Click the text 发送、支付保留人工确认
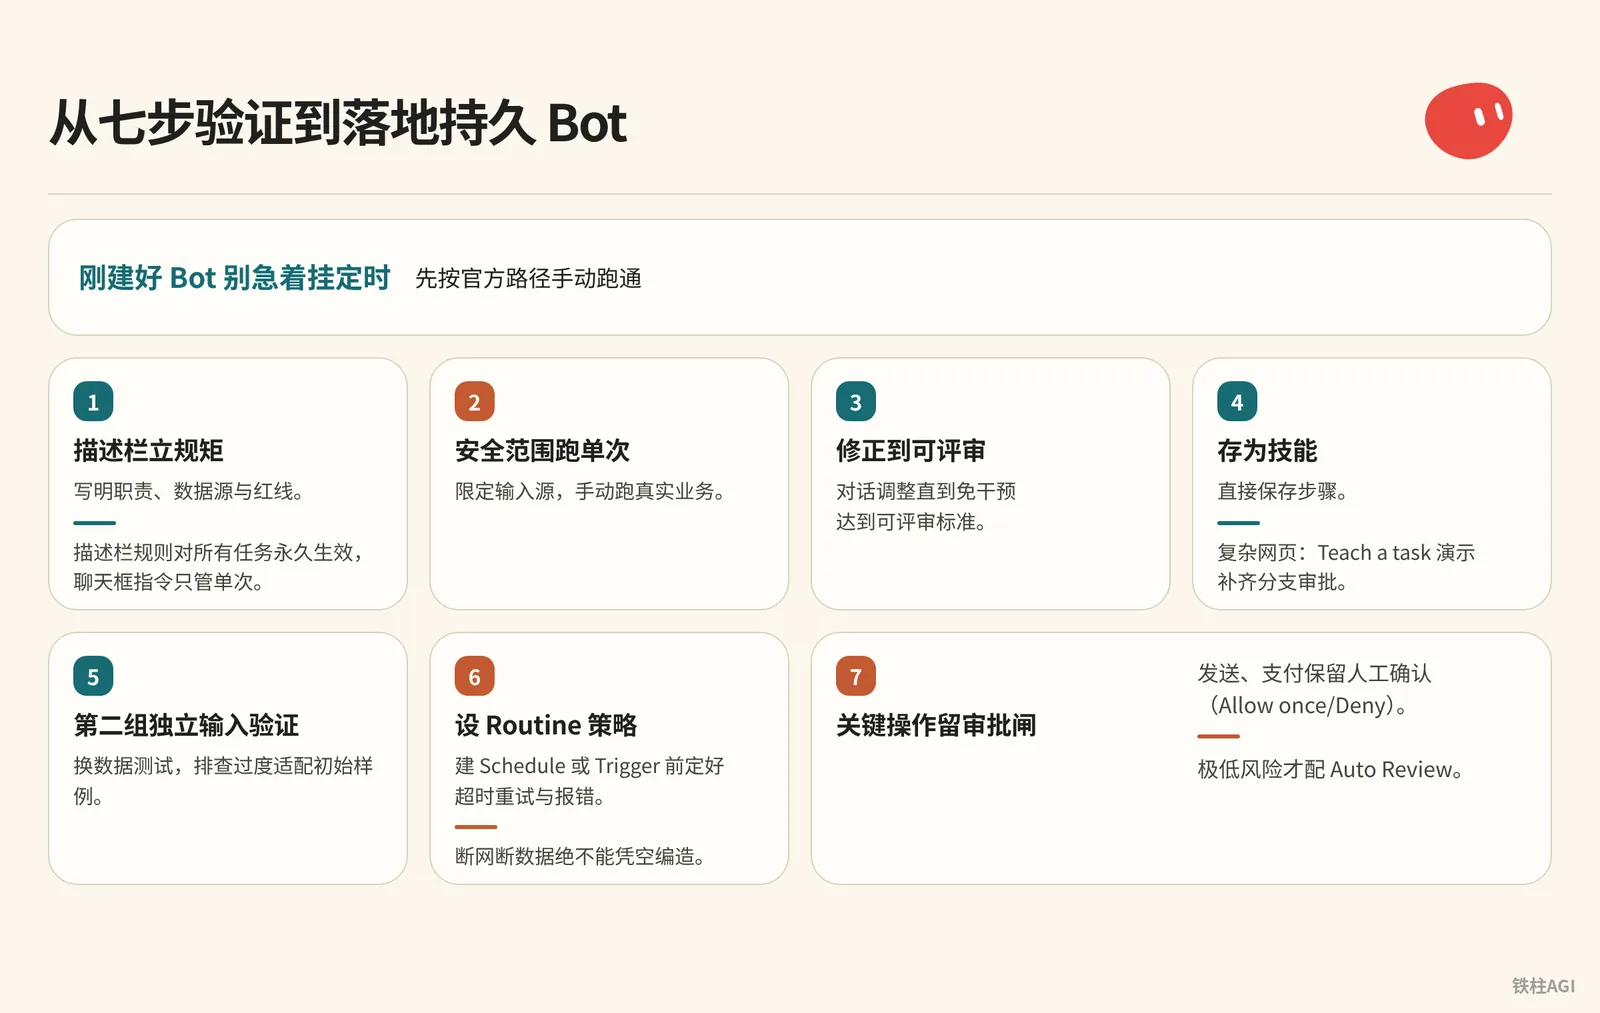The image size is (1600, 1013). pyautogui.click(x=1314, y=673)
